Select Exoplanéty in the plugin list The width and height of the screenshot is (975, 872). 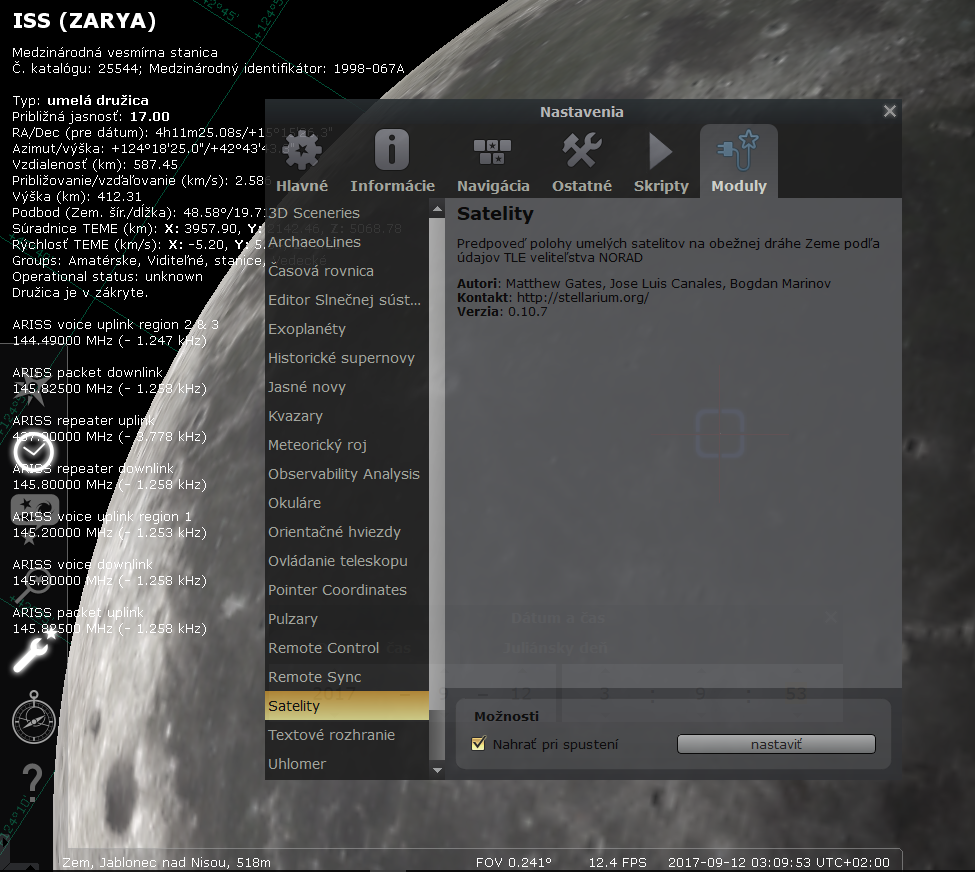[x=307, y=329]
